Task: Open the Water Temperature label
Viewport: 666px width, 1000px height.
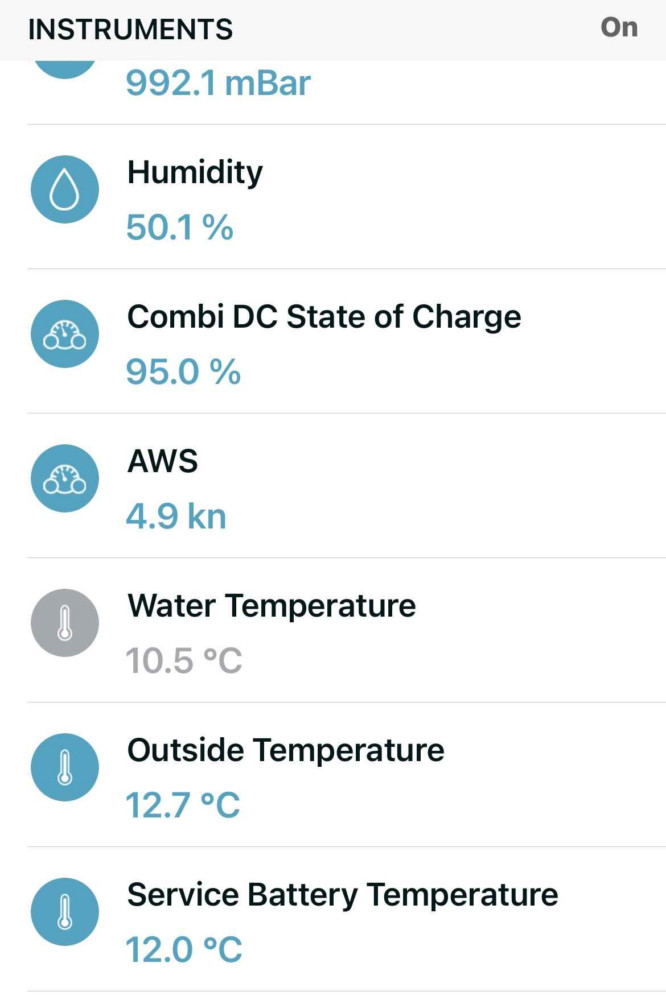Action: click(x=272, y=606)
